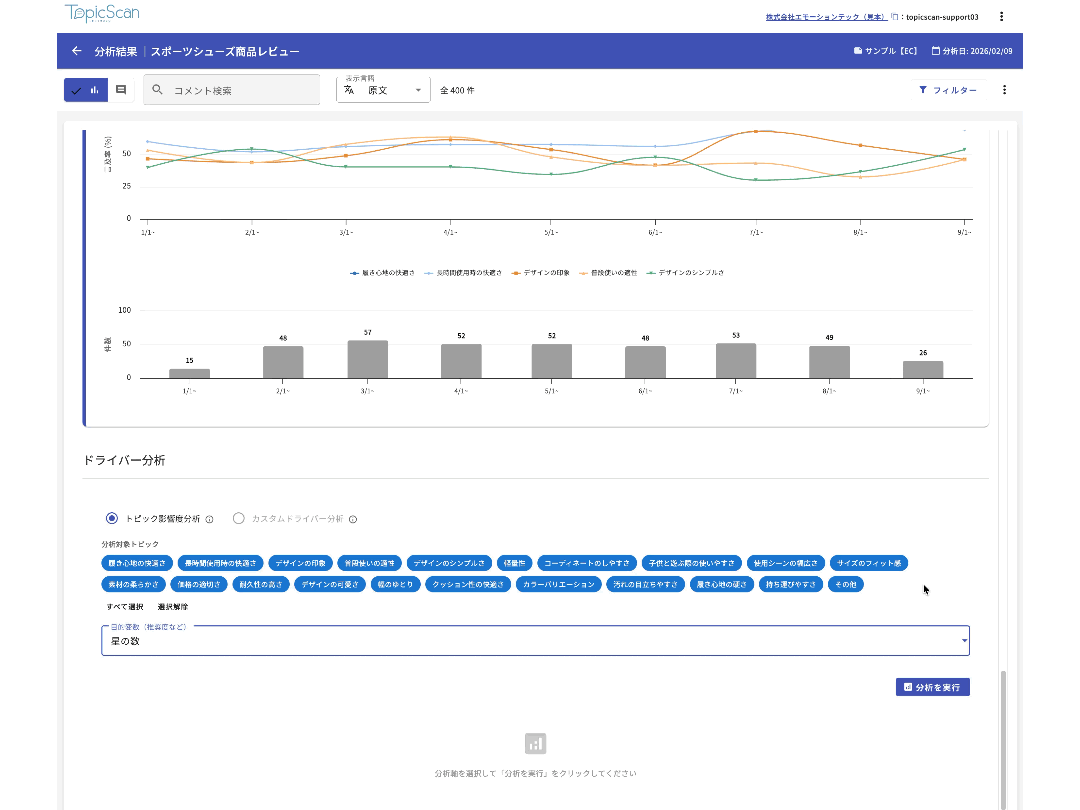Open the top-right account kebab menu
The image size is (1080, 810).
1002,17
